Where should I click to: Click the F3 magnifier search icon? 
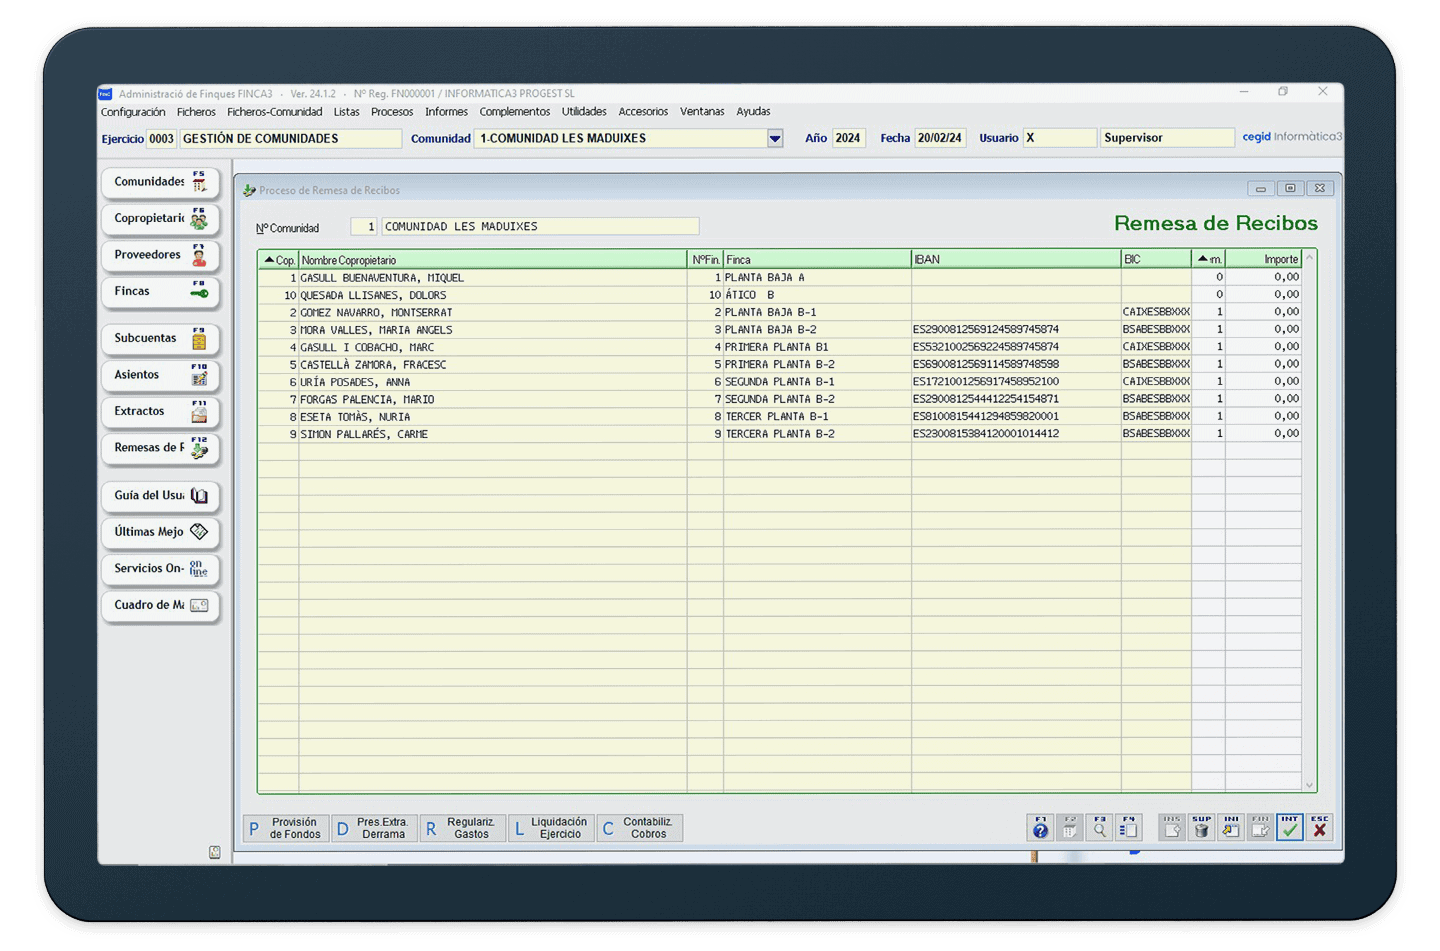(1100, 827)
